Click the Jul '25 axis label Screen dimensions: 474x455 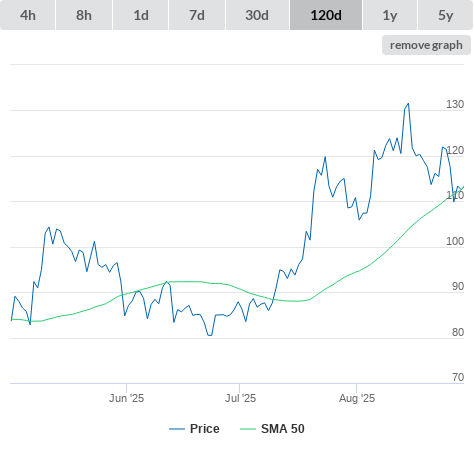coord(240,398)
